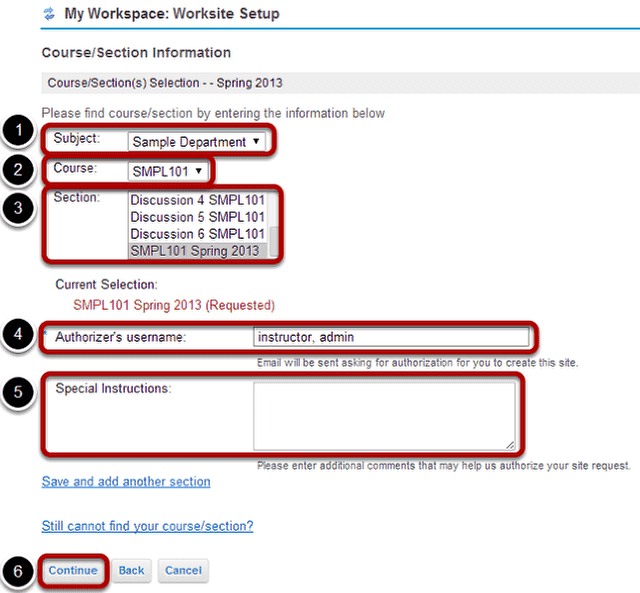Click the number 6 step marker

point(18,571)
